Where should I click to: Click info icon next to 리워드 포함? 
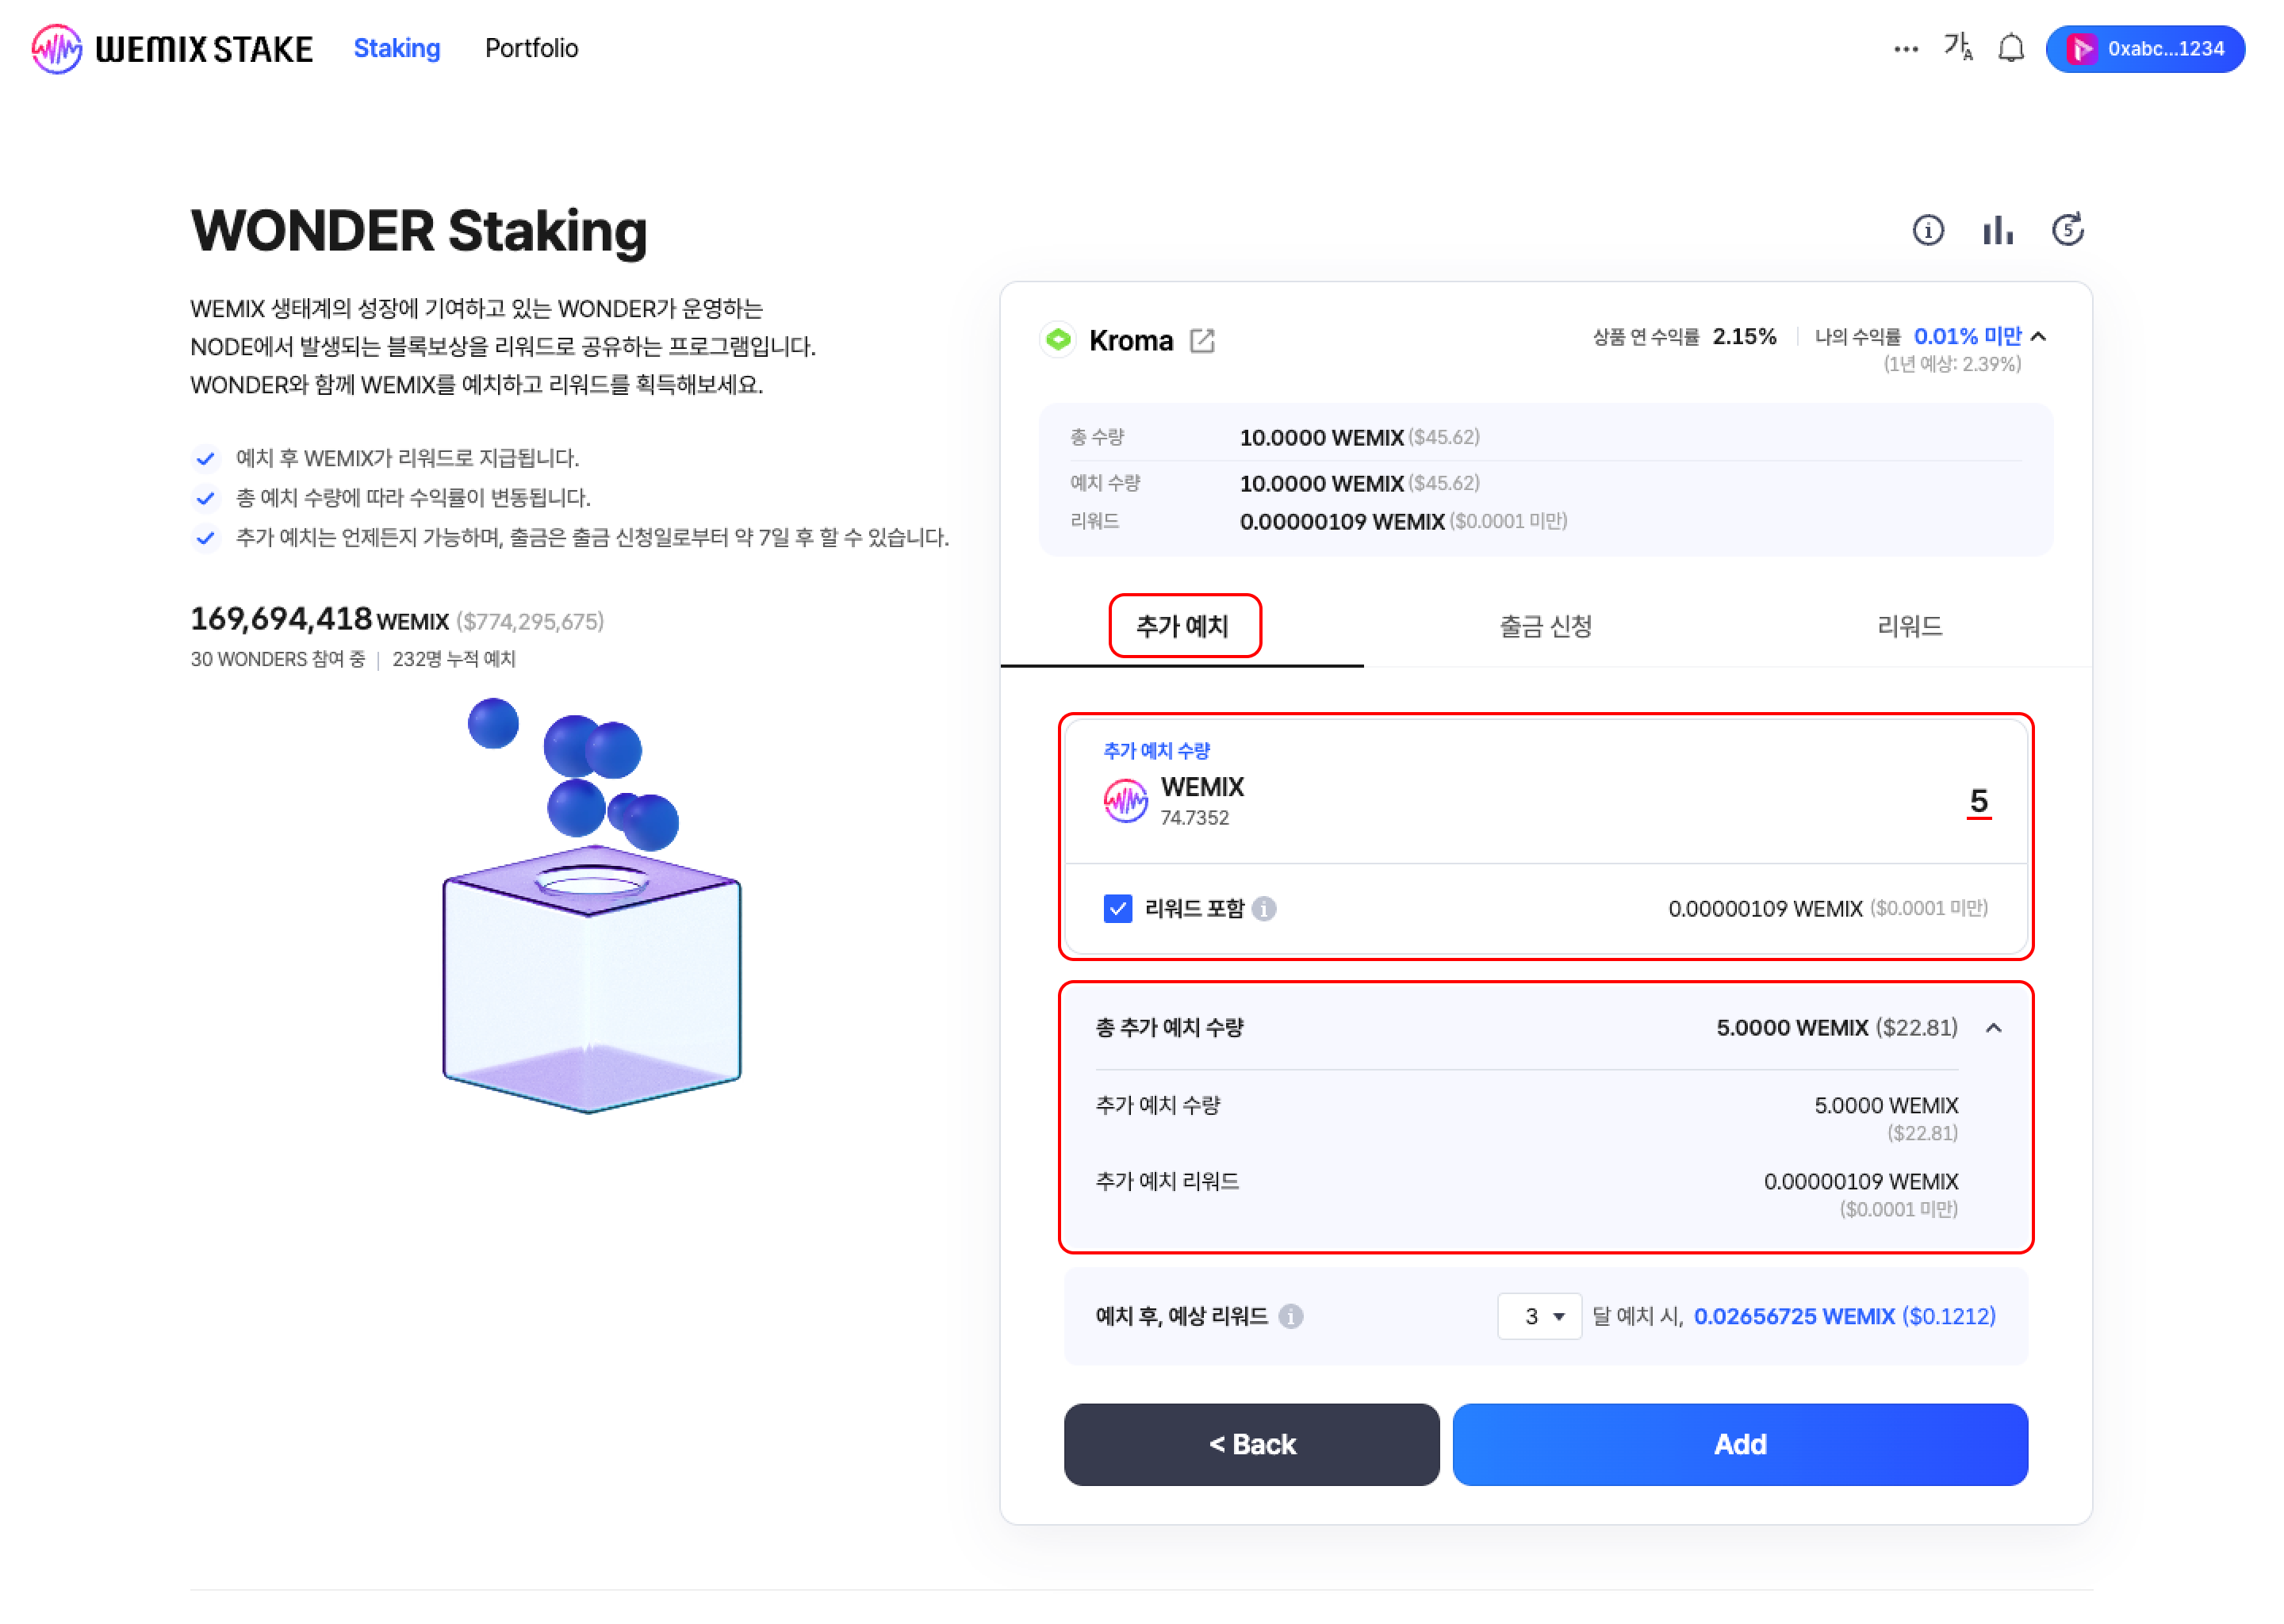click(1264, 908)
